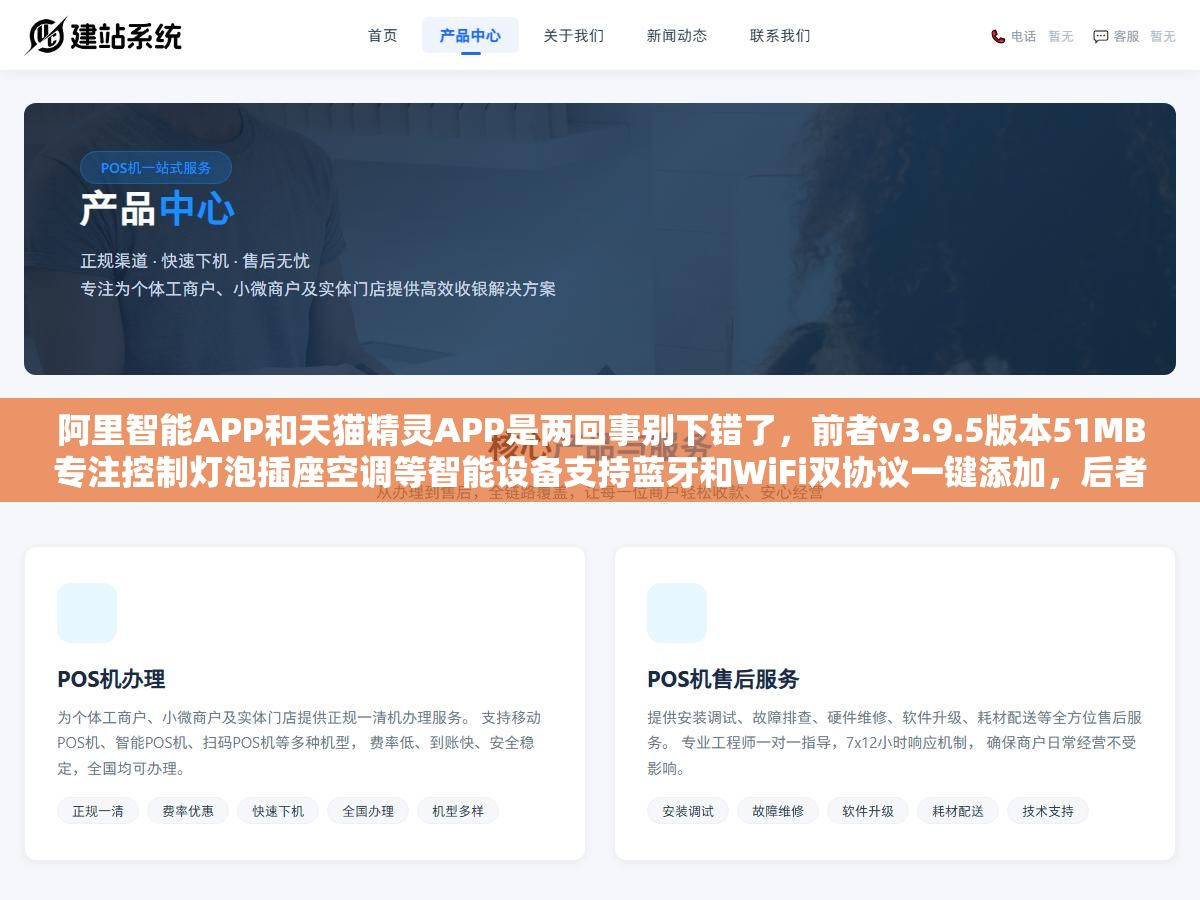Open 新闻动态 in the nav bar
The height and width of the screenshot is (900, 1200).
[677, 35]
